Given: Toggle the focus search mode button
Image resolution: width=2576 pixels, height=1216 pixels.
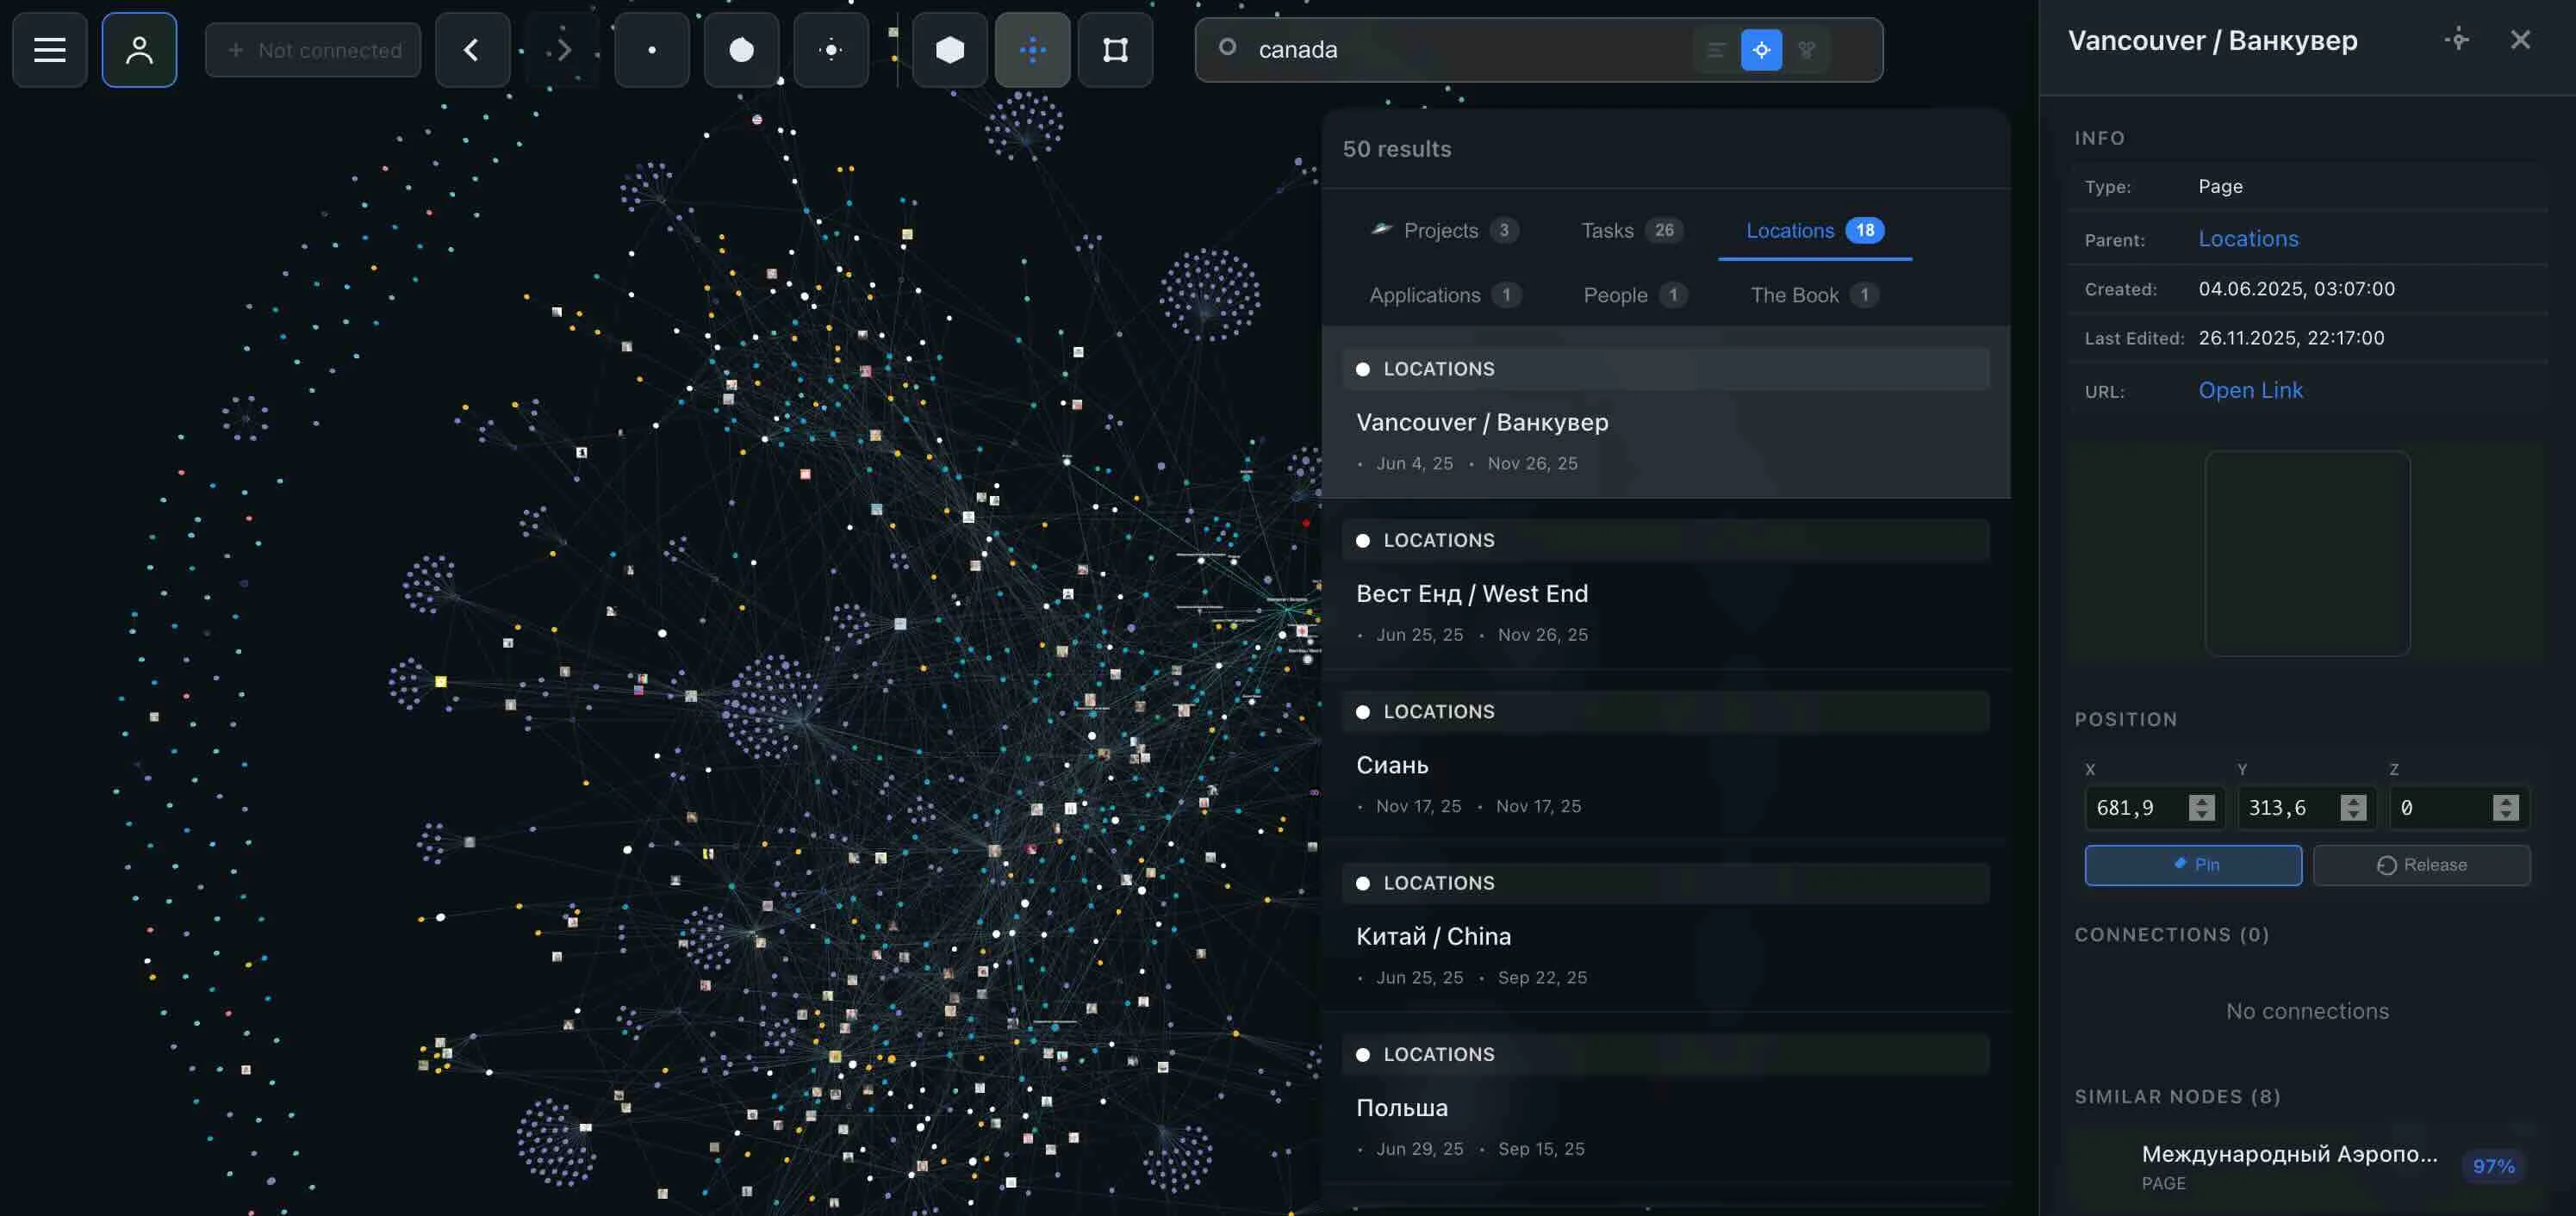Looking at the screenshot, I should point(1762,49).
